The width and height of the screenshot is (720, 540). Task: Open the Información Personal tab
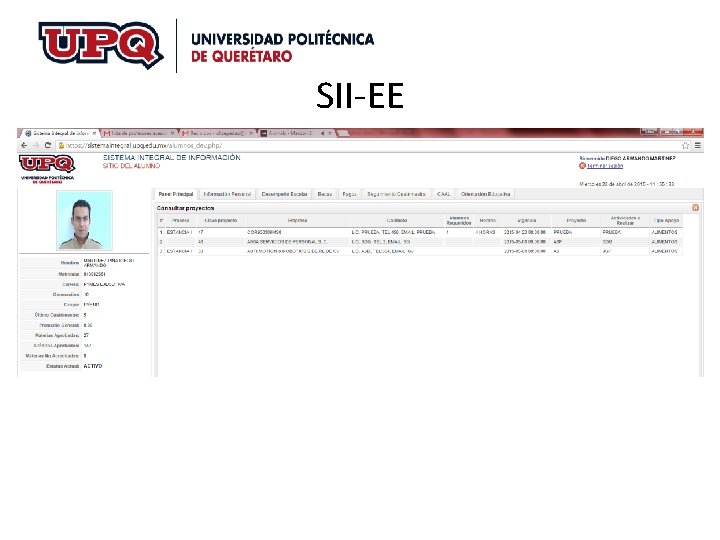227,194
